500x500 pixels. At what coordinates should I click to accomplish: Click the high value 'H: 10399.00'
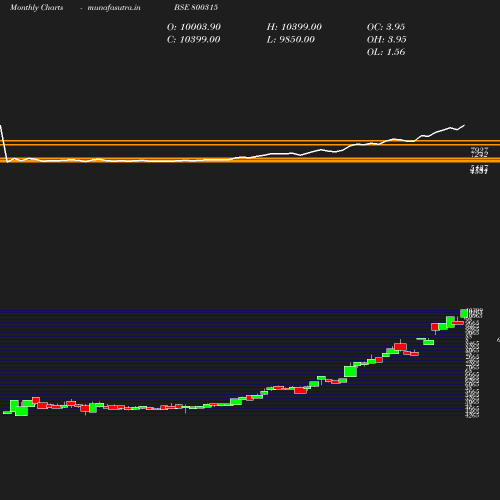(x=294, y=27)
